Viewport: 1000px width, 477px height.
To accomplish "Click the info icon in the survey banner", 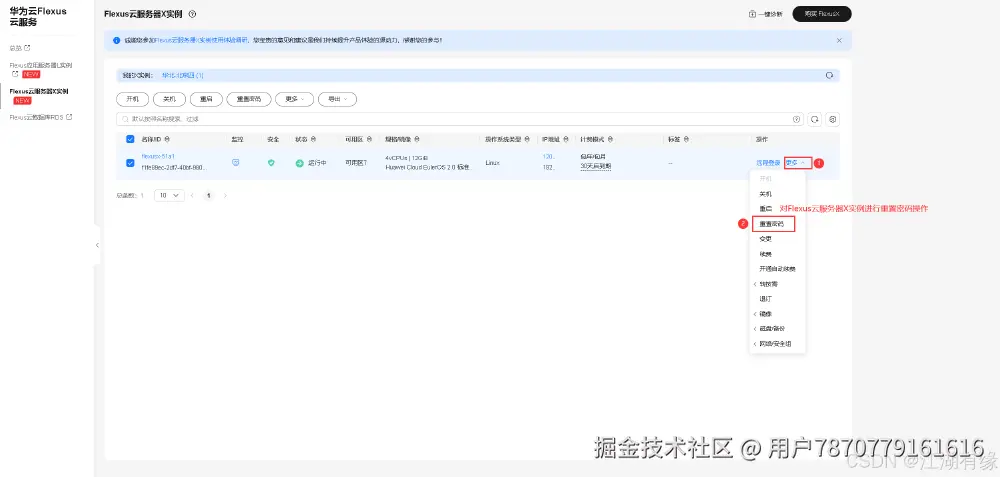I will coord(117,40).
